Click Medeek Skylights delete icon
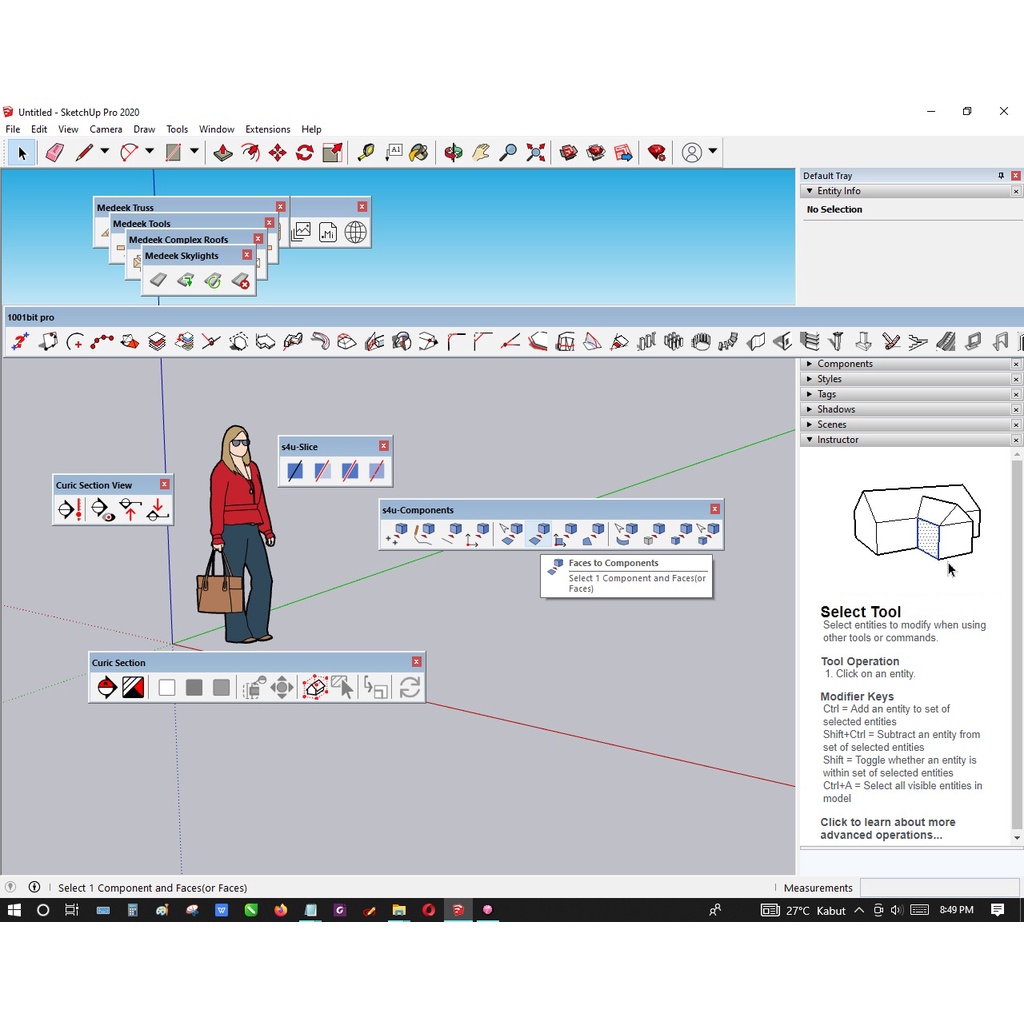 pyautogui.click(x=240, y=280)
